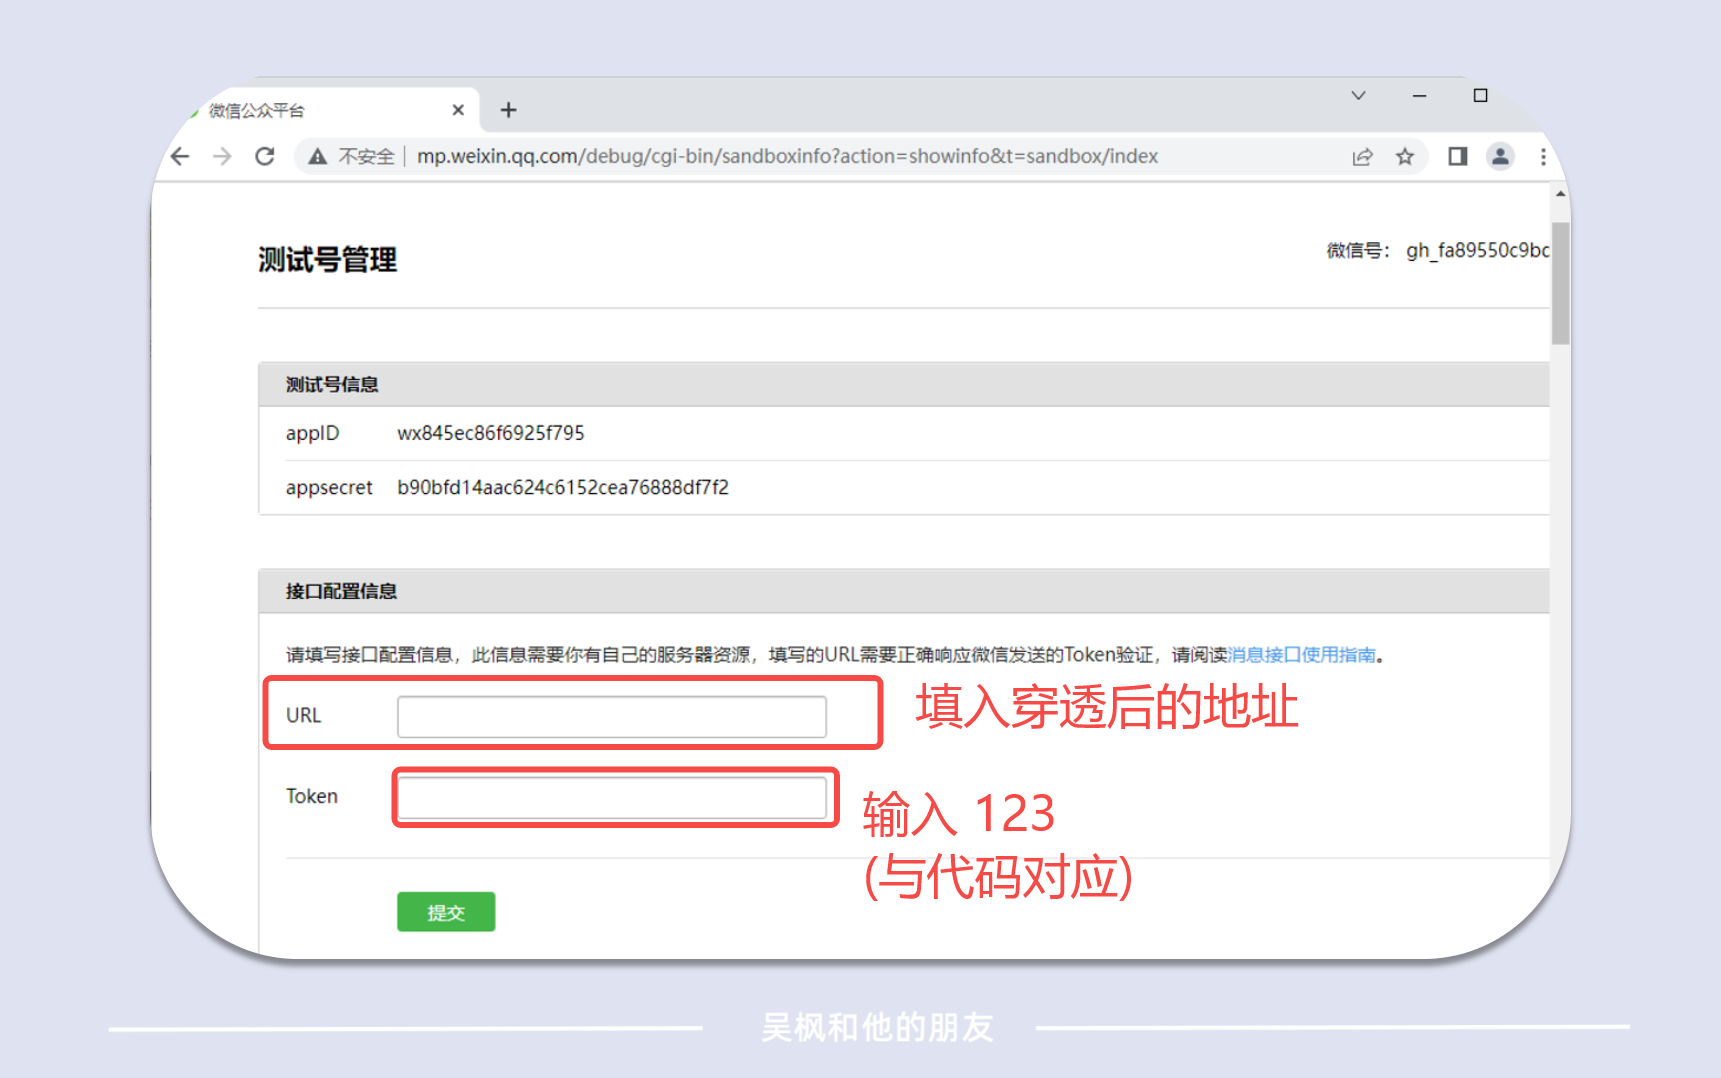Submit the form with 提交 button
This screenshot has height=1078, width=1721.
446,912
